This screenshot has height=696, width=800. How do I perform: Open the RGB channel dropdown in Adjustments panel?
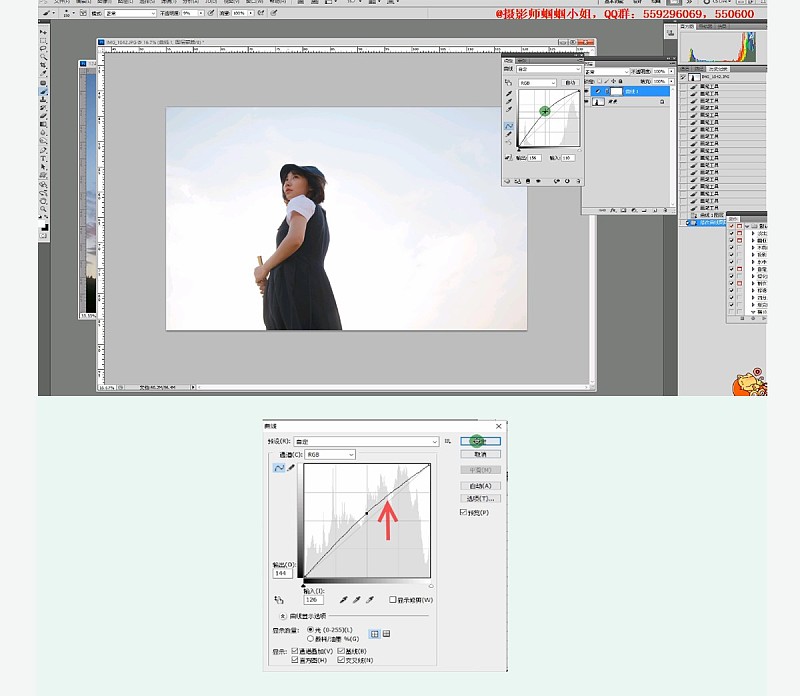click(x=537, y=83)
